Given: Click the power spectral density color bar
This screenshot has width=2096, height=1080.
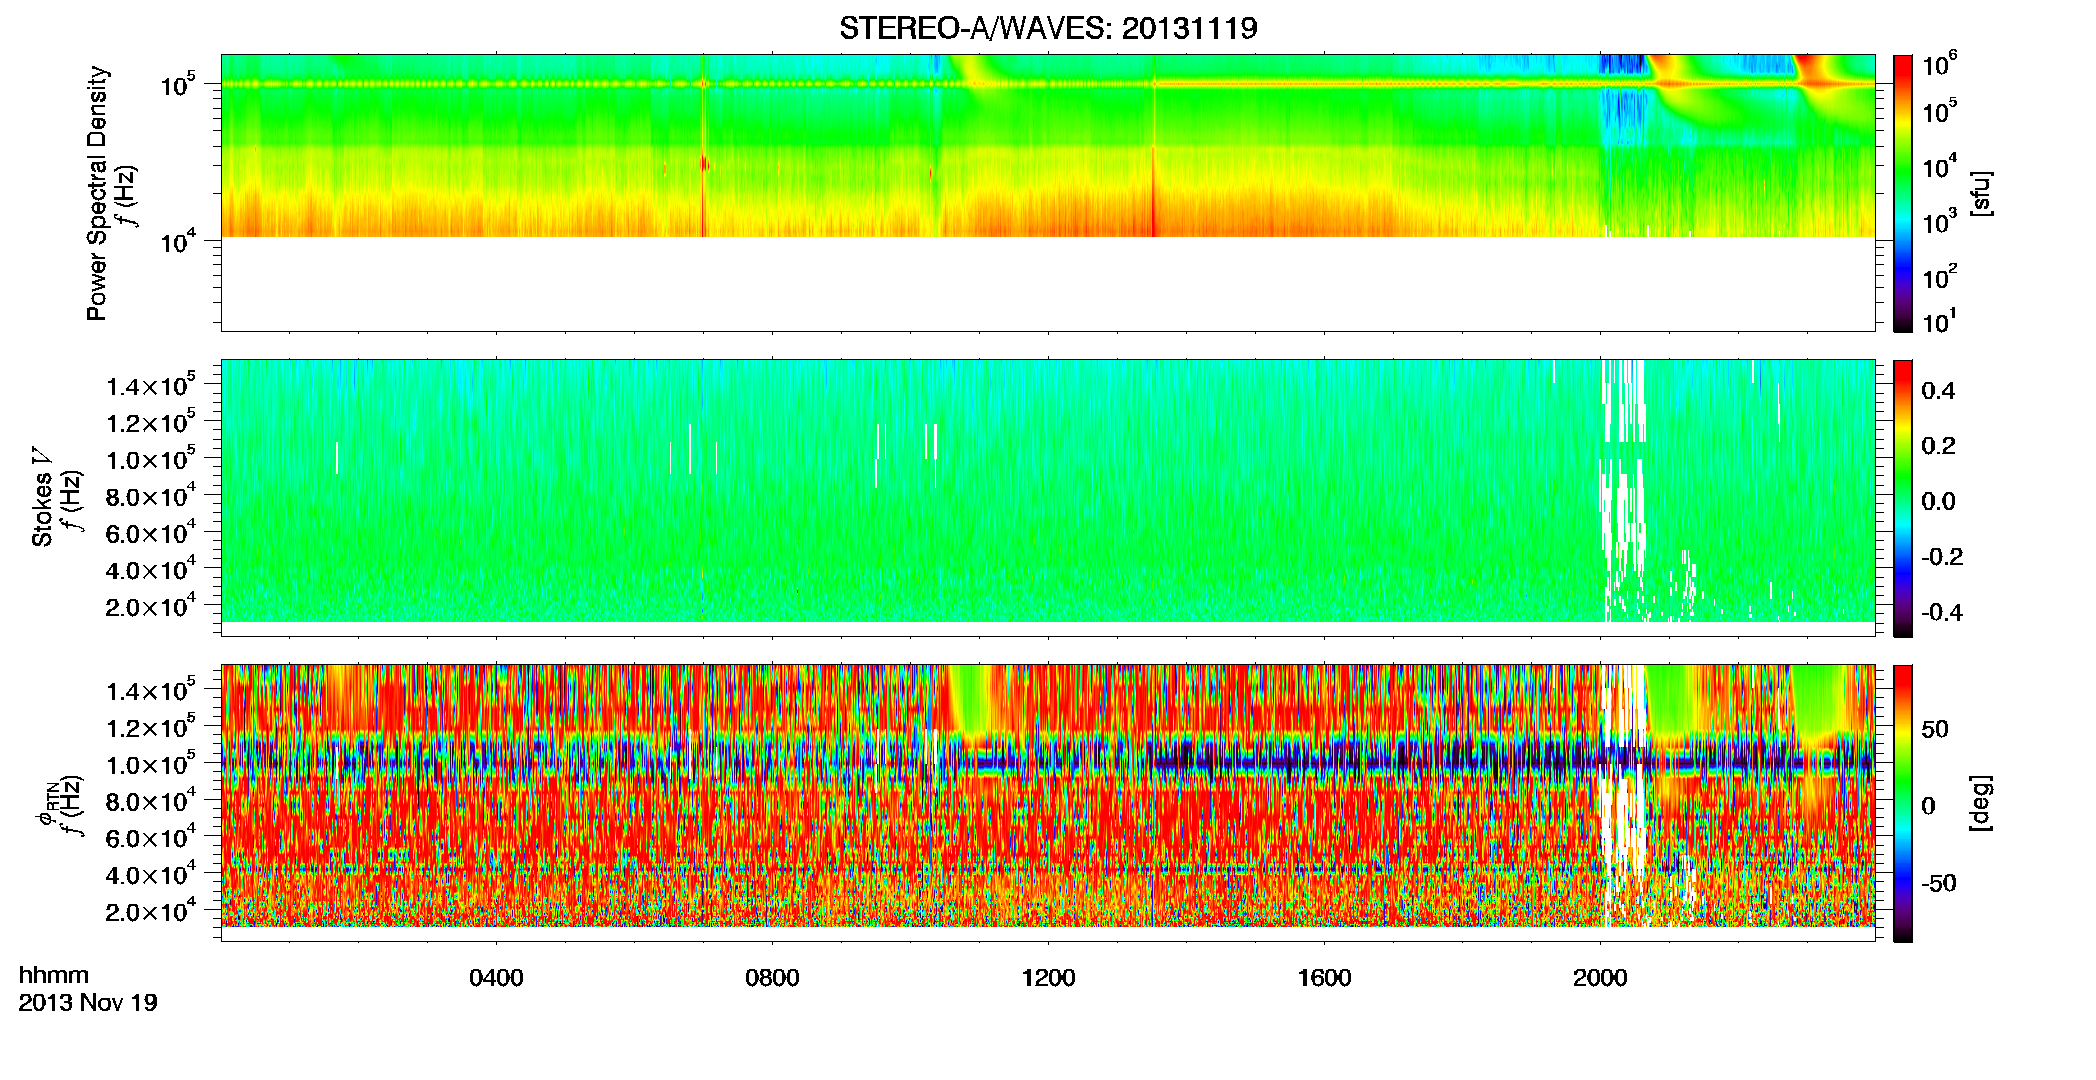Looking at the screenshot, I should 1903,193.
